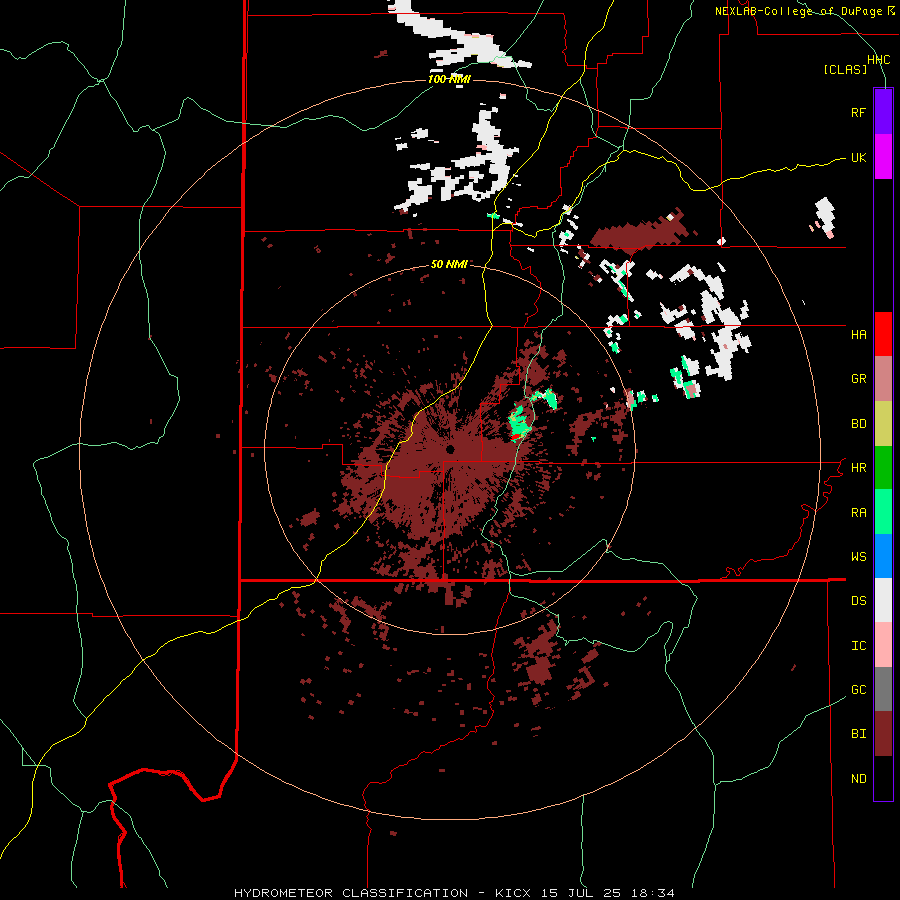Screen dimensions: 900x900
Task: Click the magenta UK color swatch
Action: pyautogui.click(x=883, y=157)
